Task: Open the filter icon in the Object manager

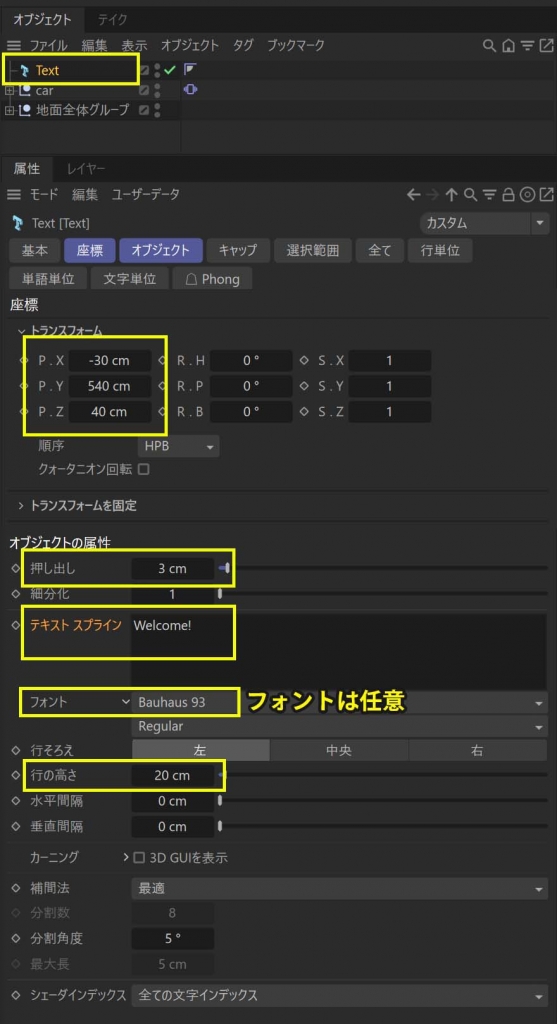Action: (x=527, y=46)
